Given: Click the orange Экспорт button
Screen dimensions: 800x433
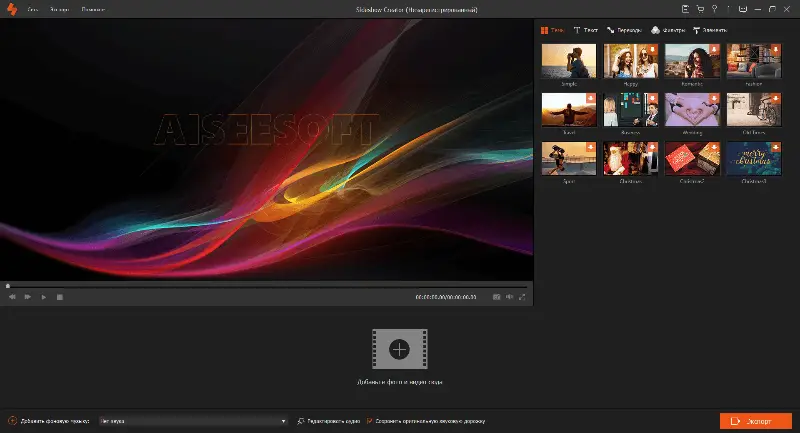Looking at the screenshot, I should tap(756, 421).
